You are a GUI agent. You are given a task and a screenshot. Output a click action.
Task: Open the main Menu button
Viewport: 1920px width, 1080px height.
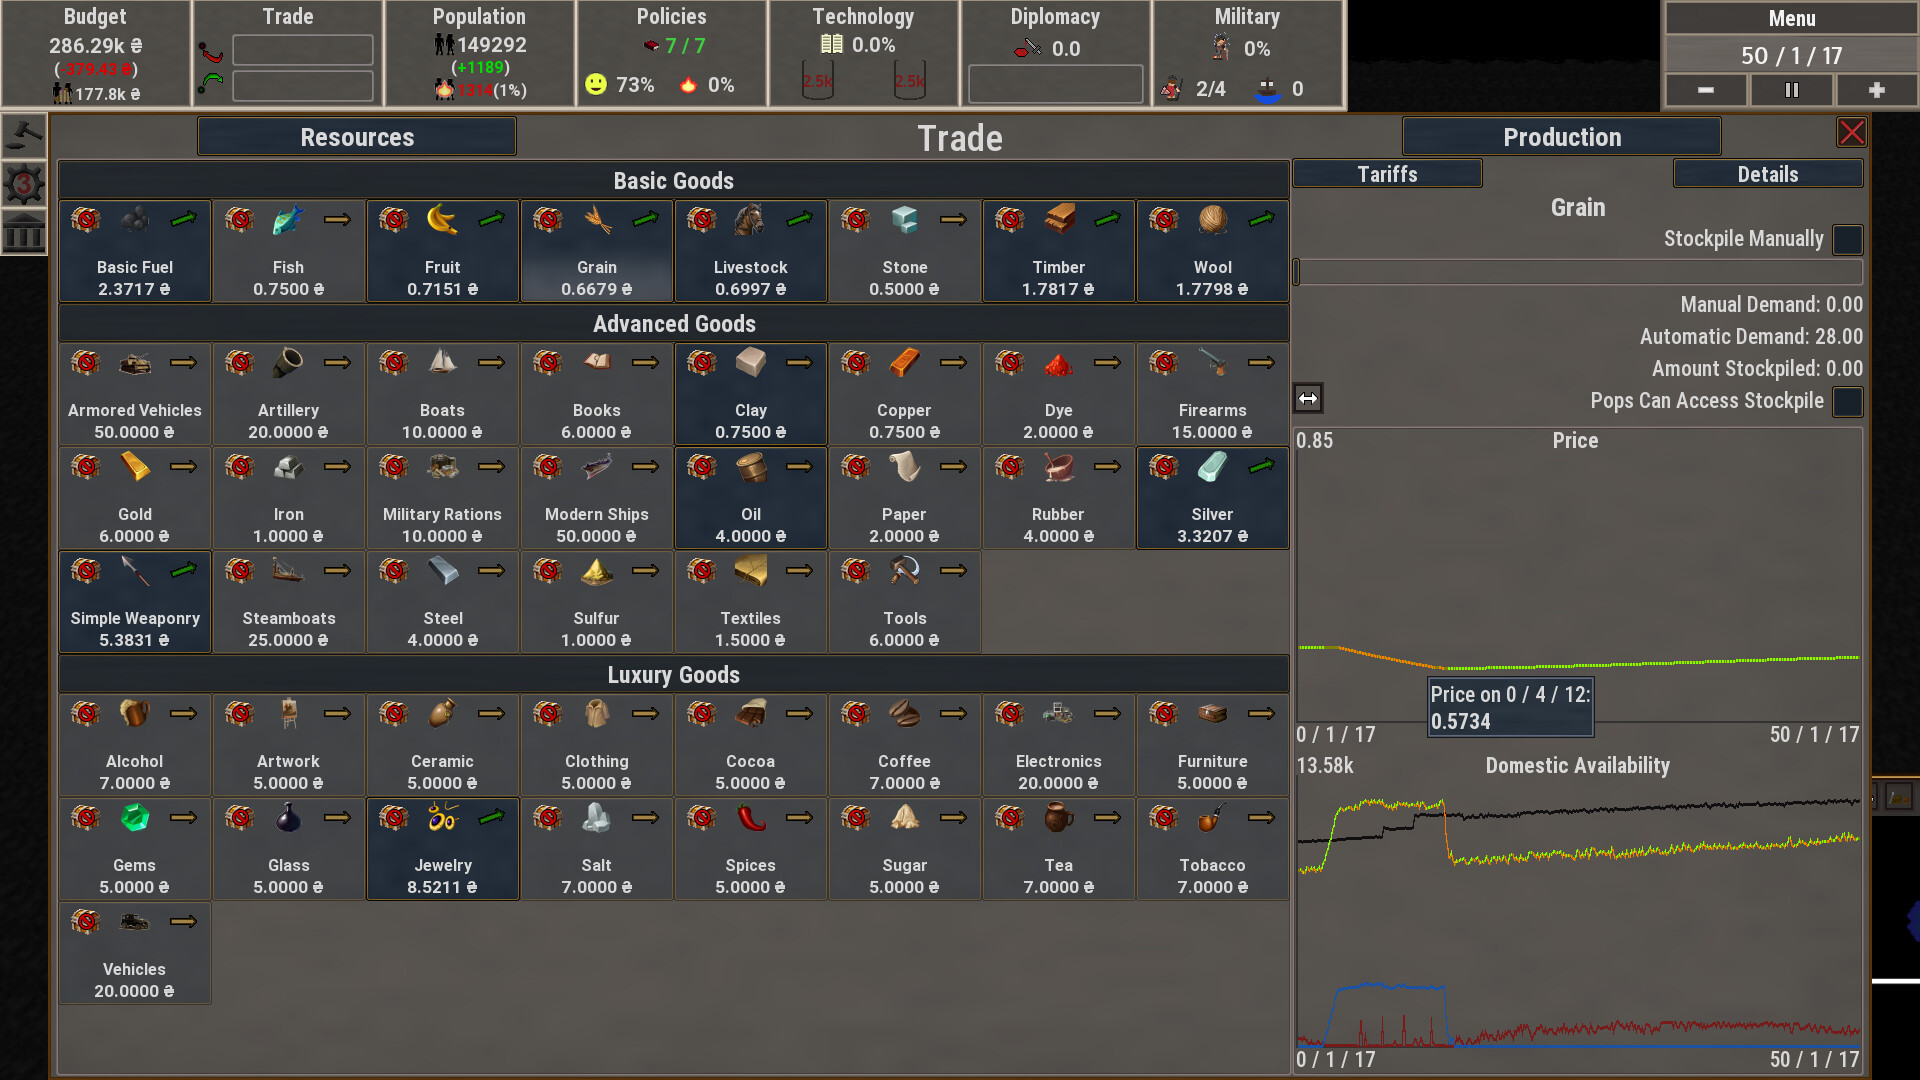pyautogui.click(x=1791, y=18)
